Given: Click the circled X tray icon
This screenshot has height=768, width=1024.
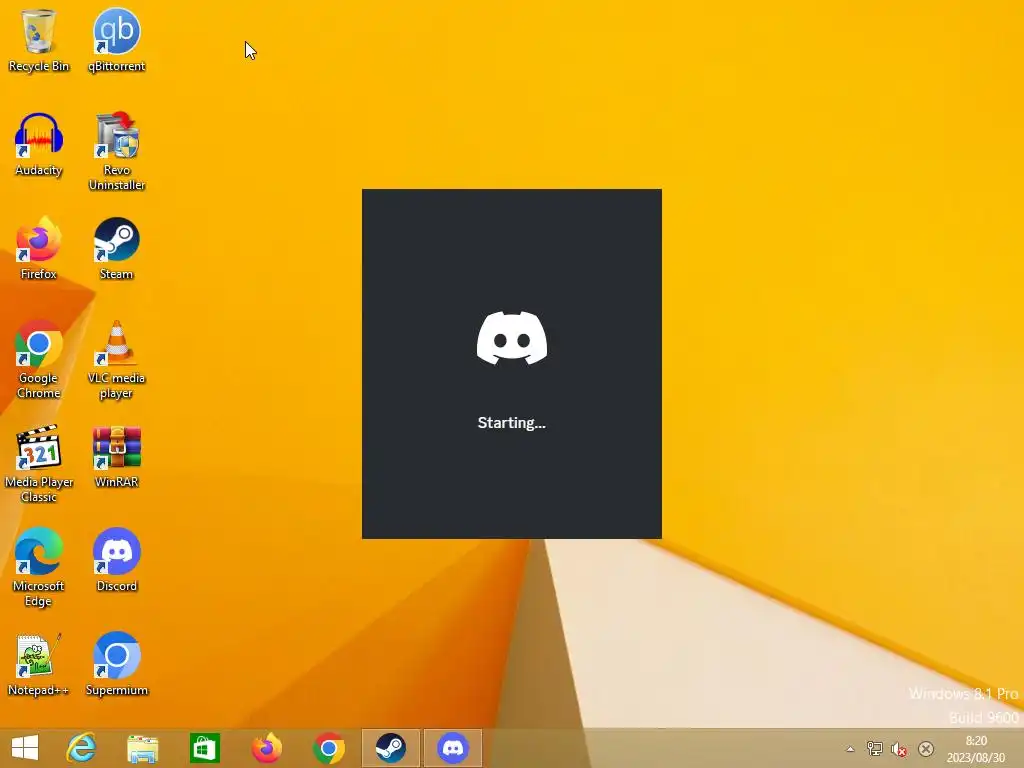Looking at the screenshot, I should point(925,749).
